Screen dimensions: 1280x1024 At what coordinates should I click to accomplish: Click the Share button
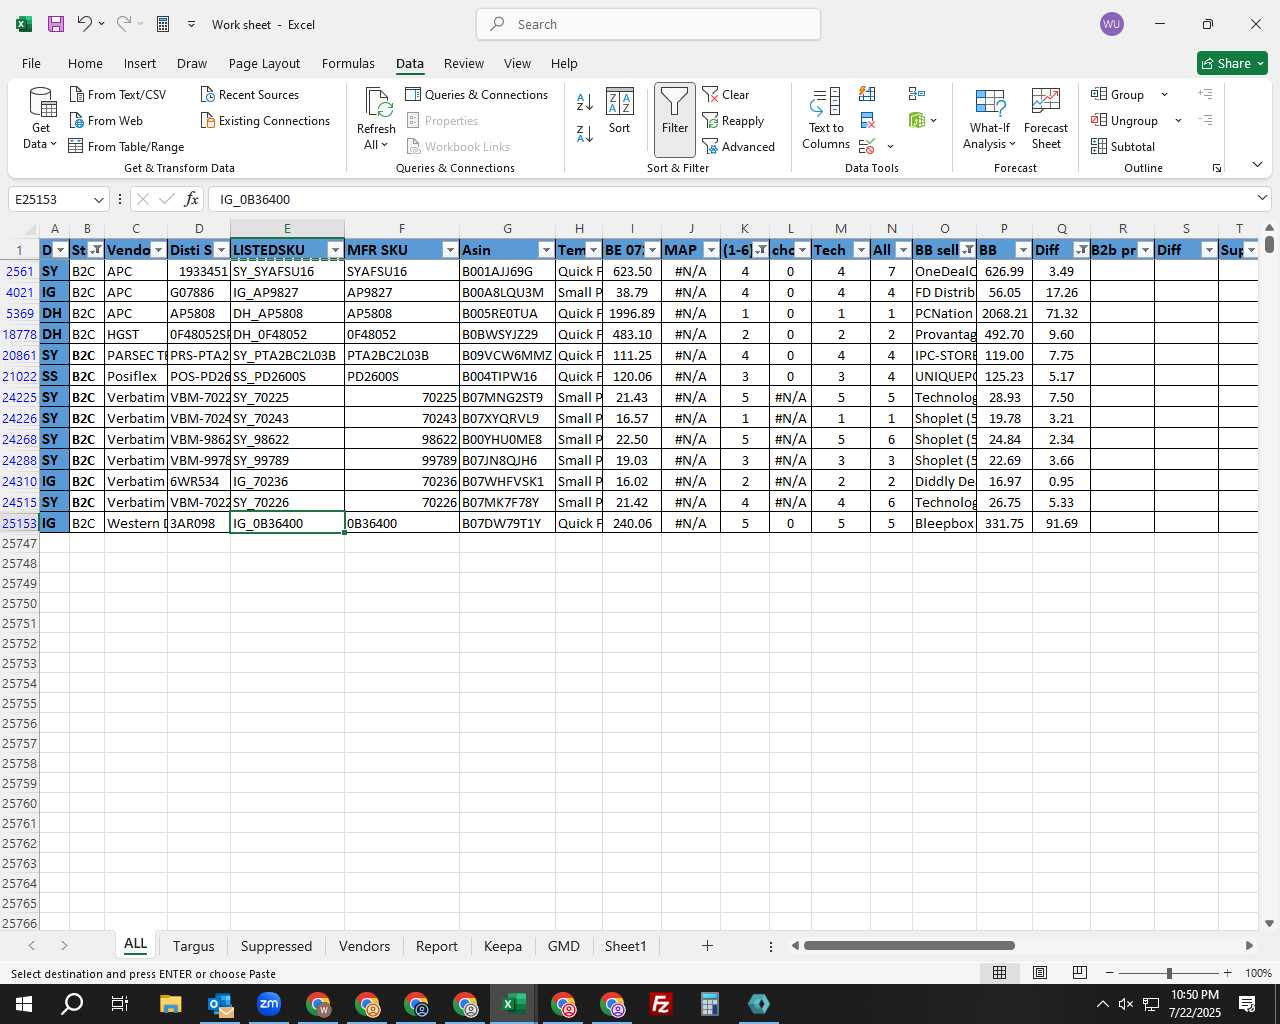[x=1233, y=63]
